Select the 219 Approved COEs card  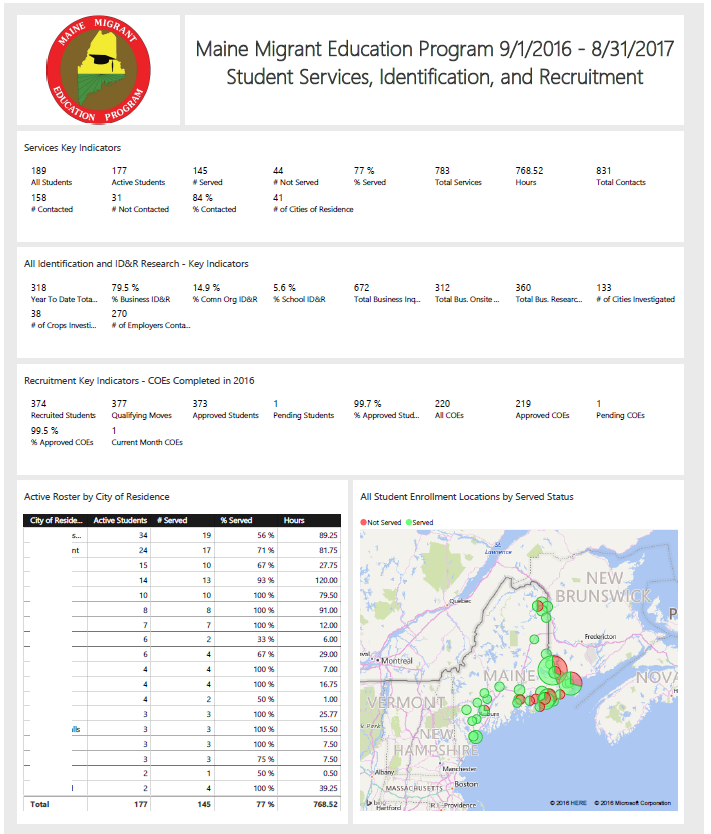click(542, 409)
